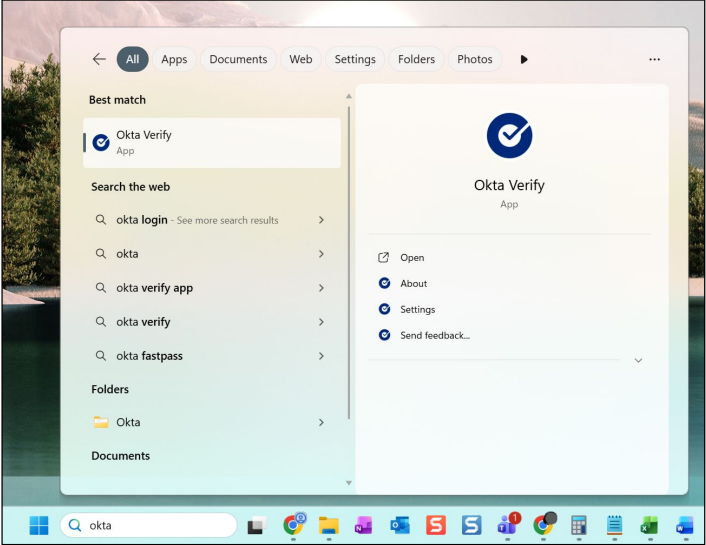Click the Windows Start button
This screenshot has width=706, height=545.
[x=38, y=525]
